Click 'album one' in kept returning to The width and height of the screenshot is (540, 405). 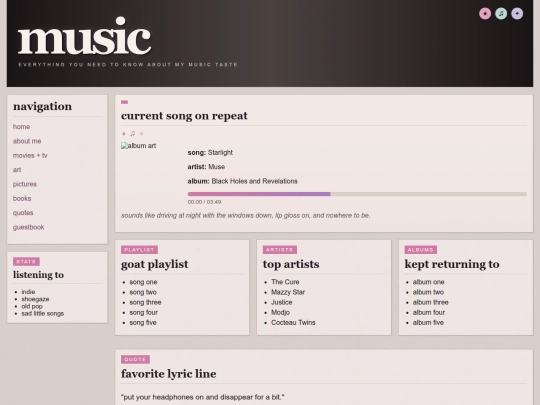(428, 282)
